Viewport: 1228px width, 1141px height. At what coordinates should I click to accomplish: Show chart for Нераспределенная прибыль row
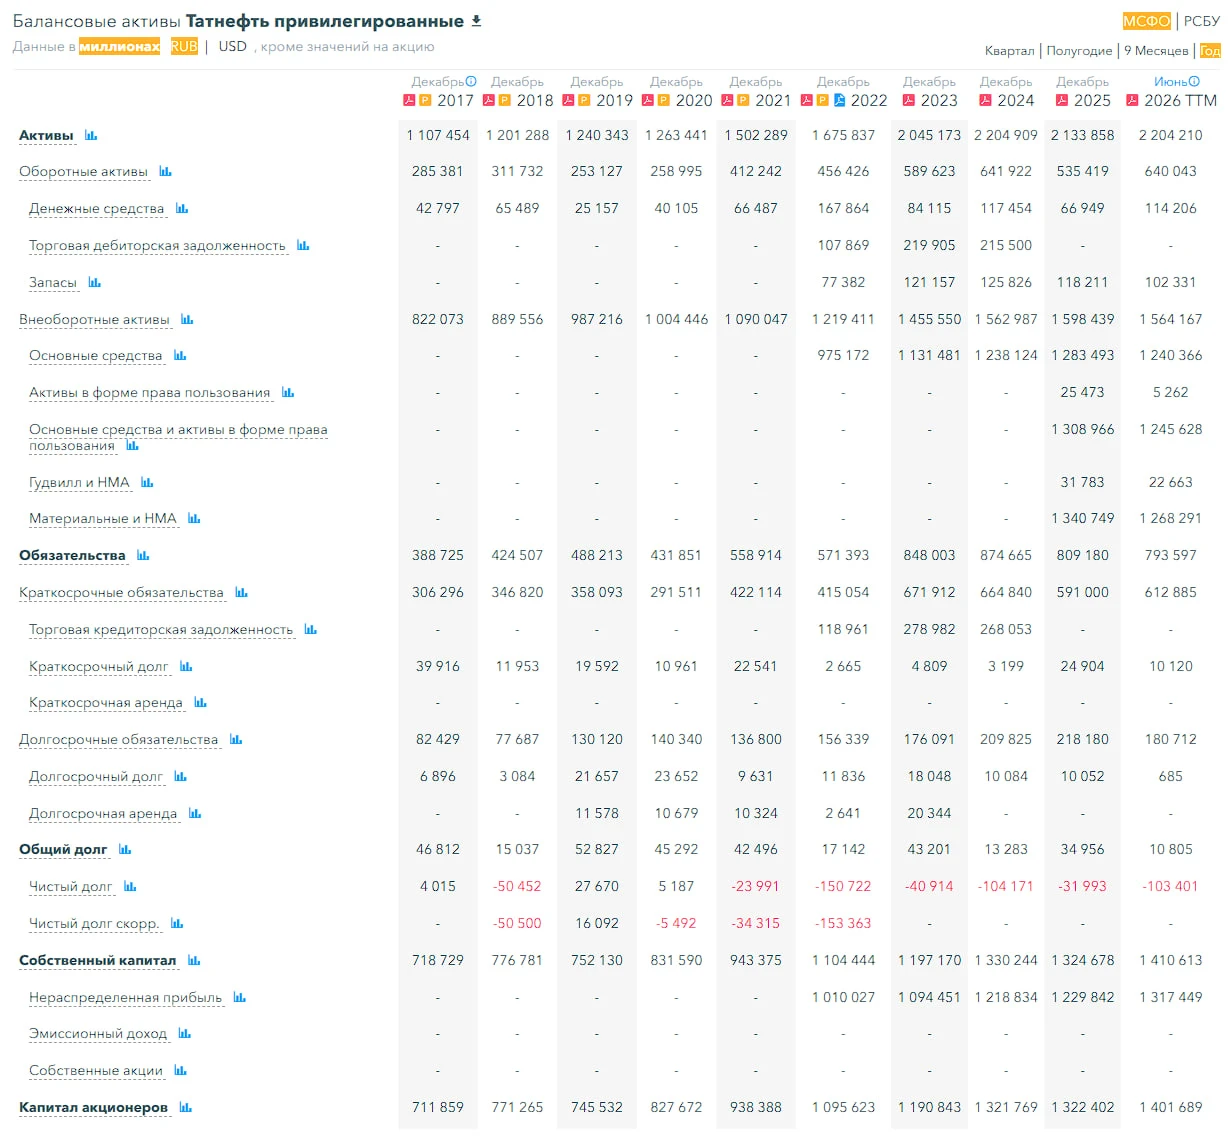coord(240,997)
